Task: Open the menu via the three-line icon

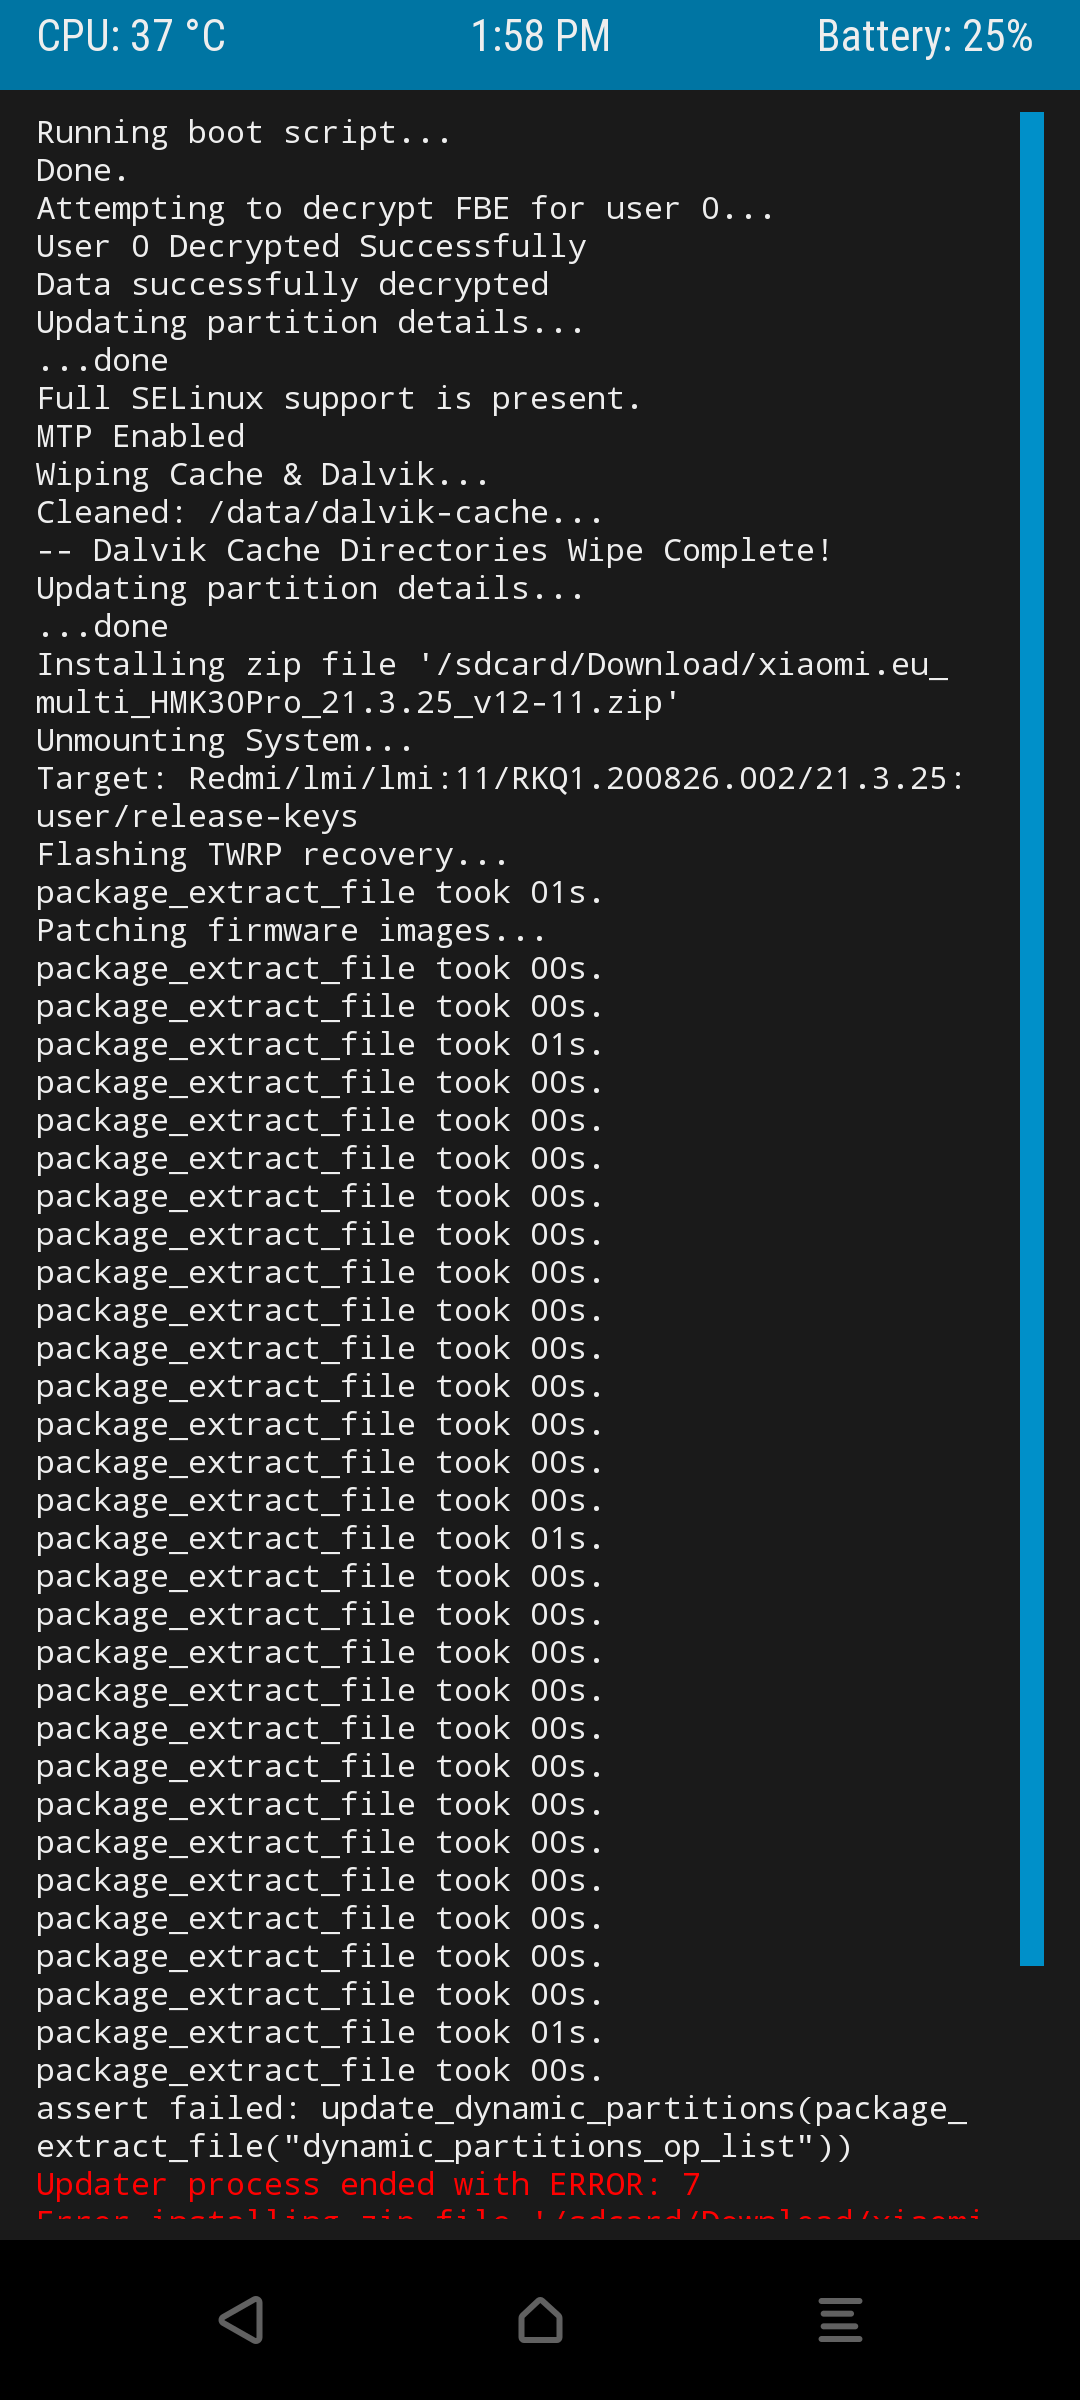Action: click(x=840, y=2320)
